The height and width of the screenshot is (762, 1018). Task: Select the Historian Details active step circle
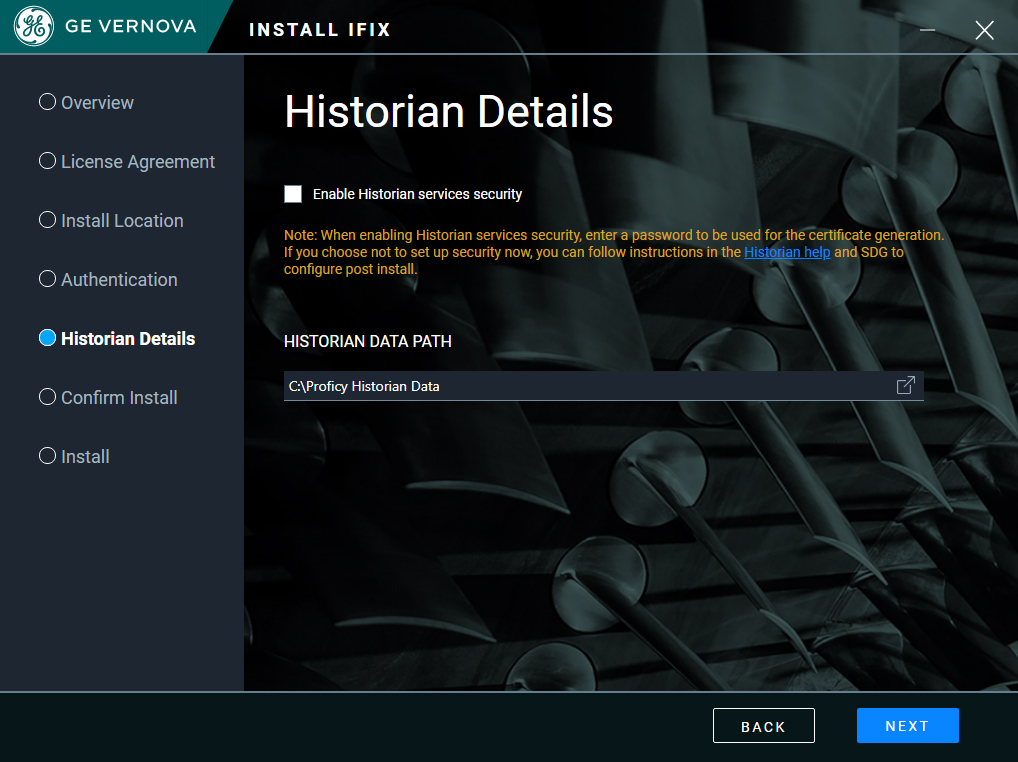coord(47,338)
